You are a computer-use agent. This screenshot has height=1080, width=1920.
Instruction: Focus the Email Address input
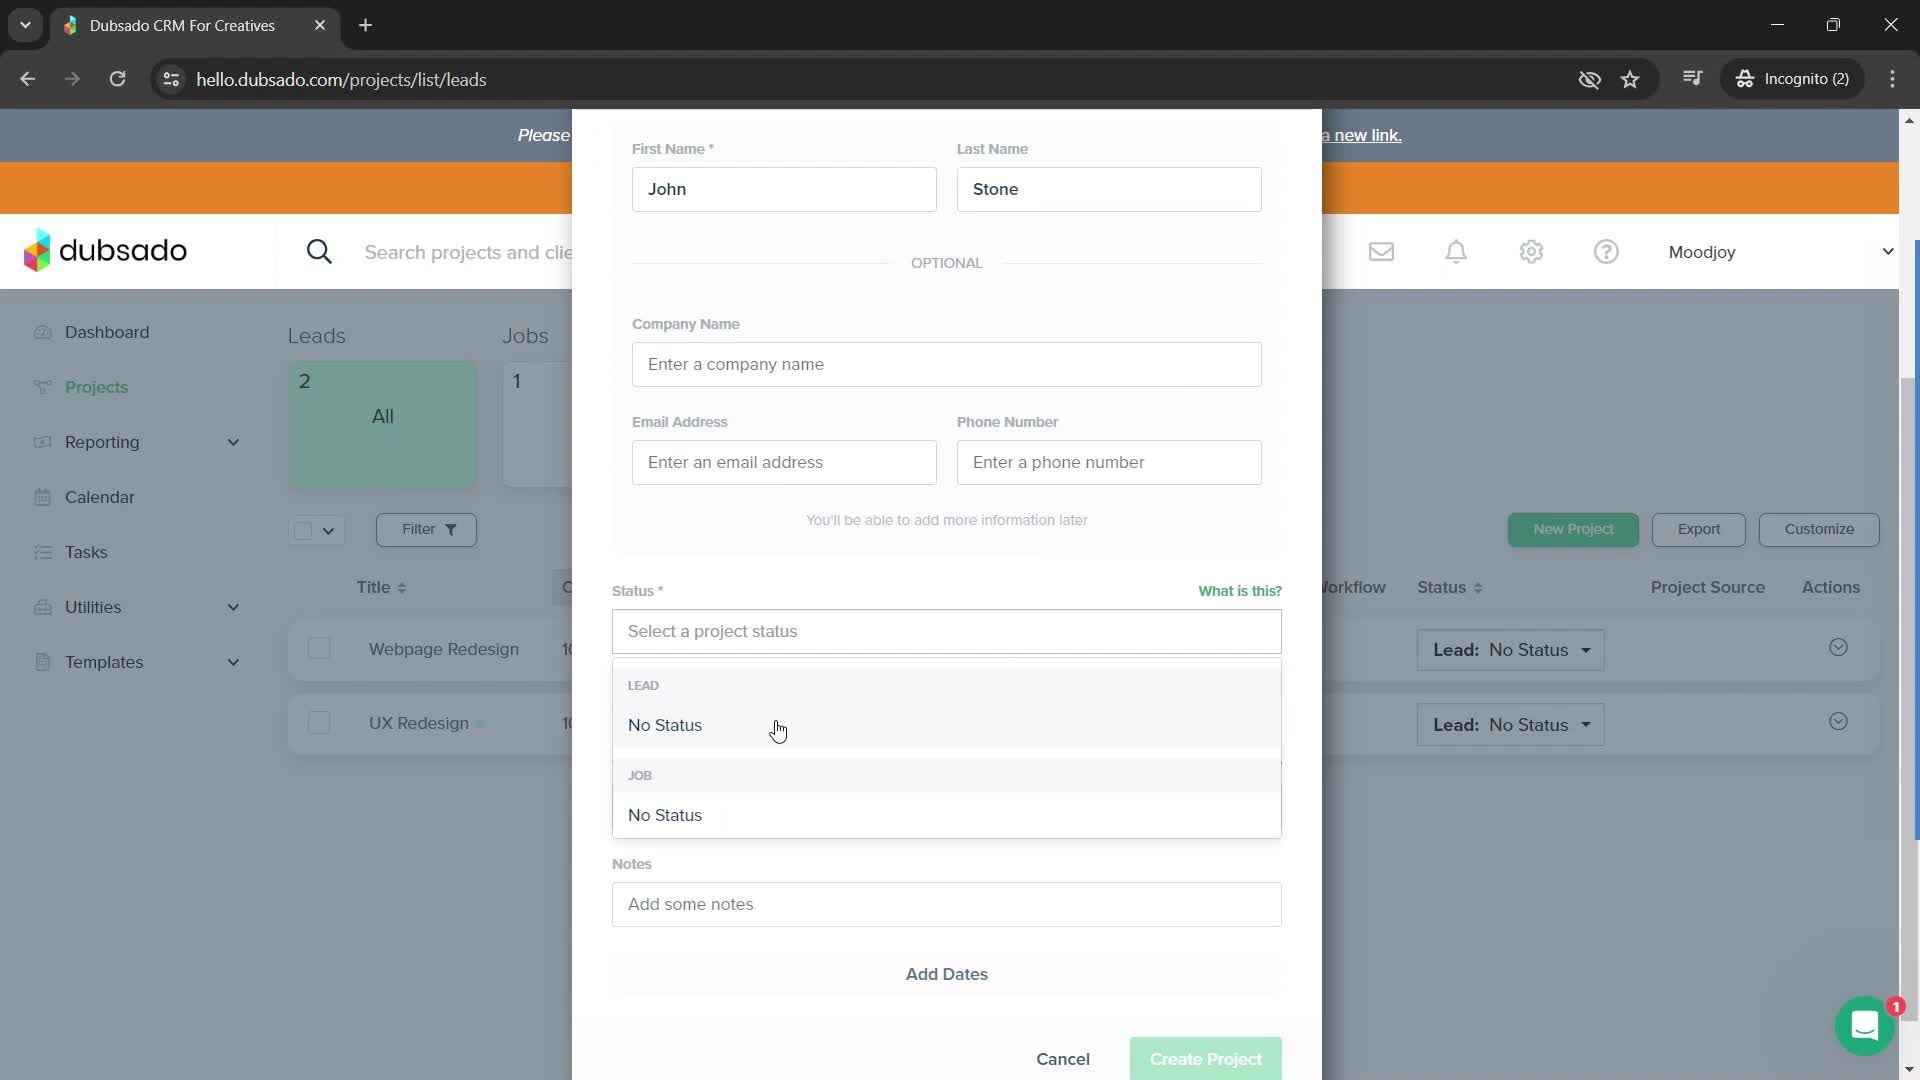coord(784,462)
